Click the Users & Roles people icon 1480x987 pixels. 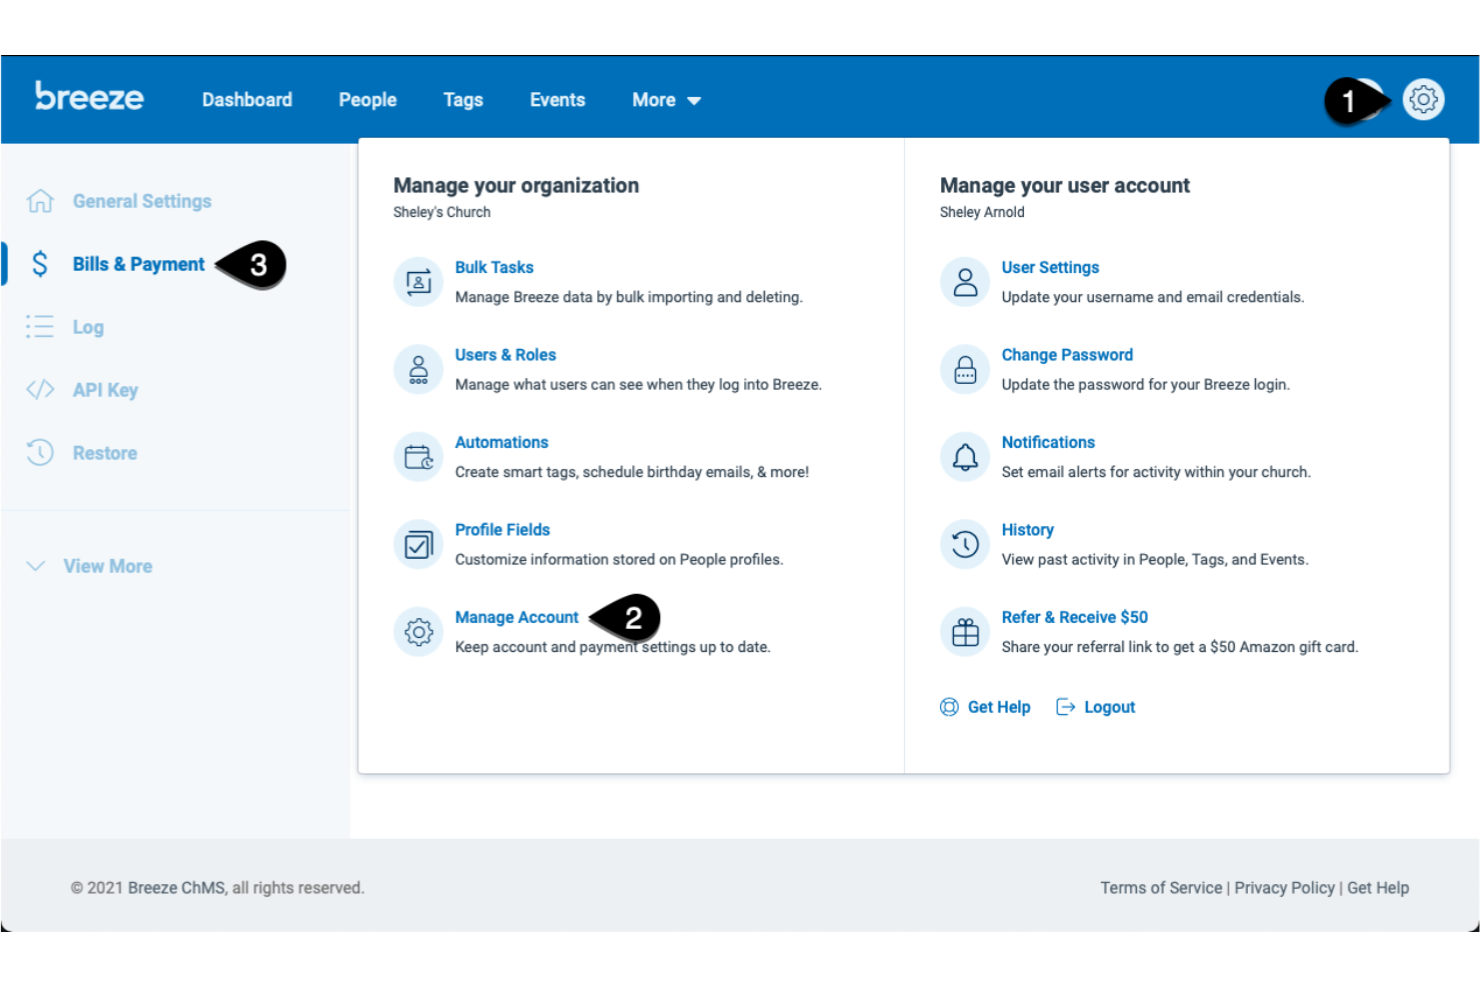[418, 369]
